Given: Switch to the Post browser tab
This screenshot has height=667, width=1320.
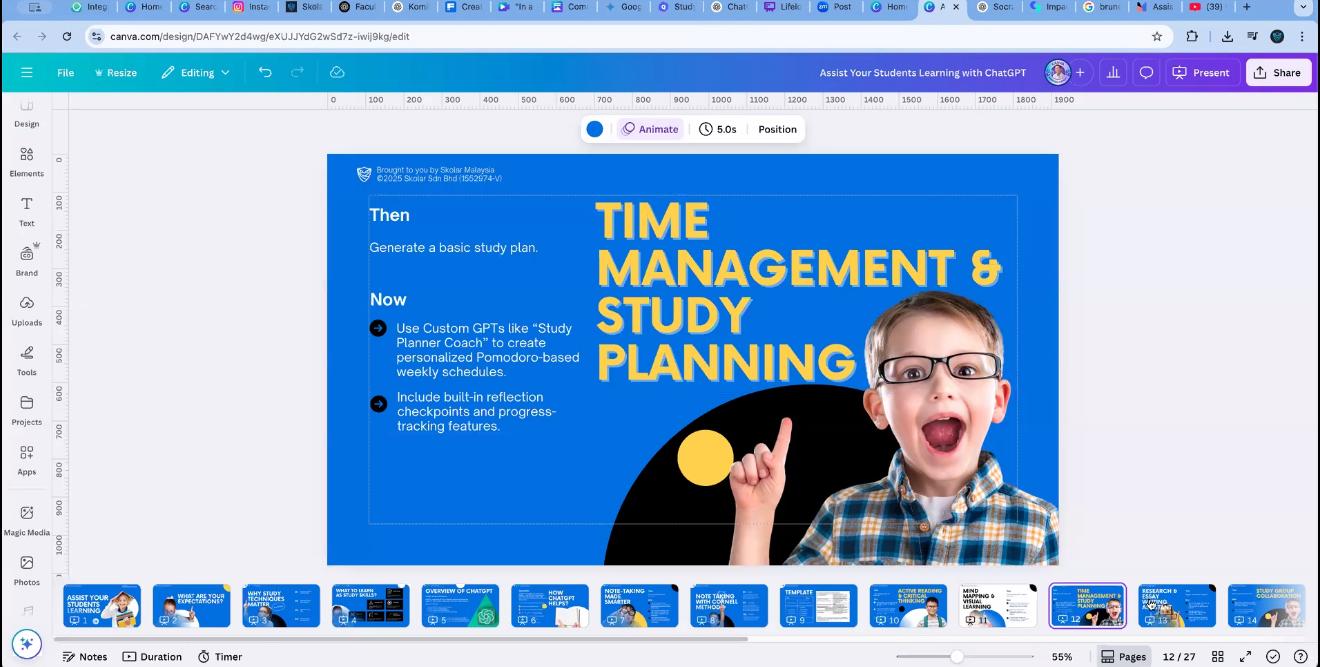Looking at the screenshot, I should [x=835, y=6].
